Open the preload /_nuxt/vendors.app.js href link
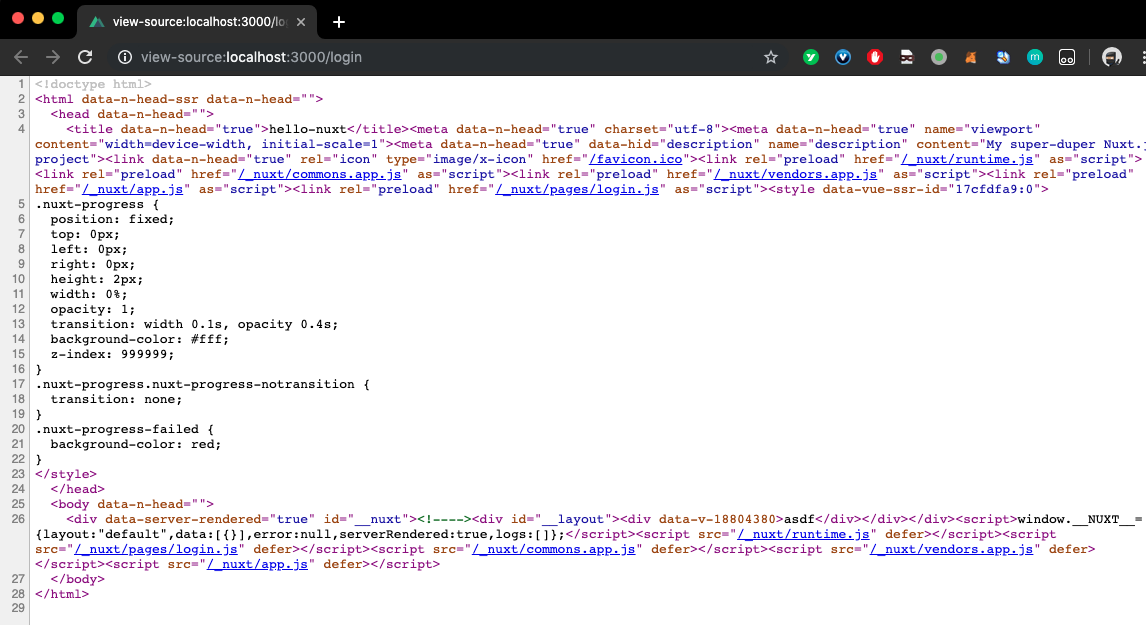 tap(795, 174)
